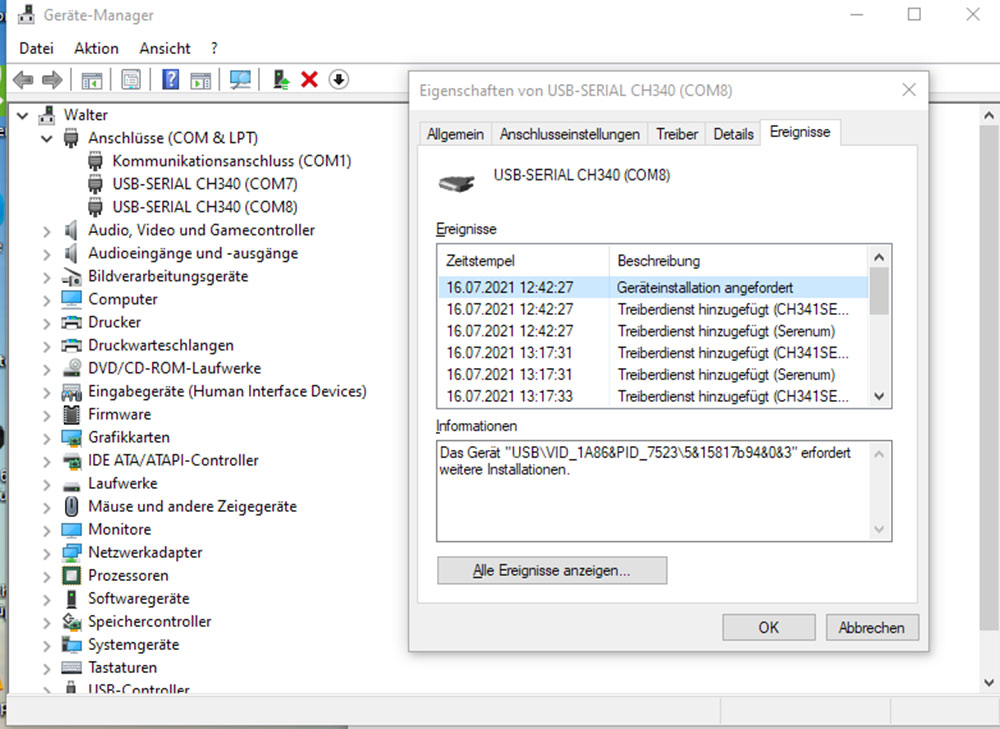Screen dimensions: 1000x729
Task: Expand the Netzwerkadapter category
Action: pyautogui.click(x=47, y=553)
